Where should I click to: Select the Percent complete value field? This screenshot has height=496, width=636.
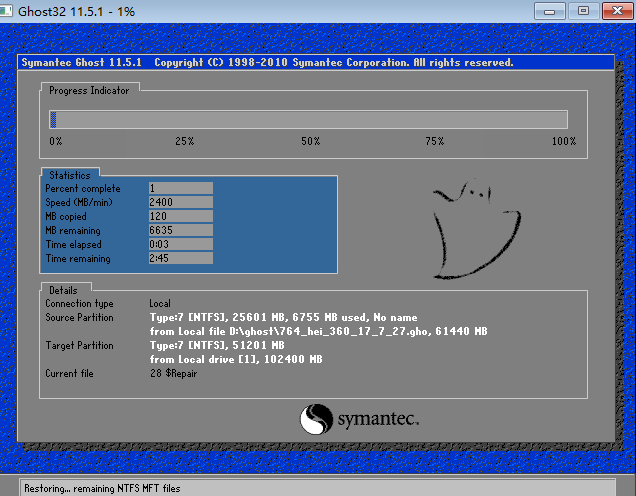point(180,188)
